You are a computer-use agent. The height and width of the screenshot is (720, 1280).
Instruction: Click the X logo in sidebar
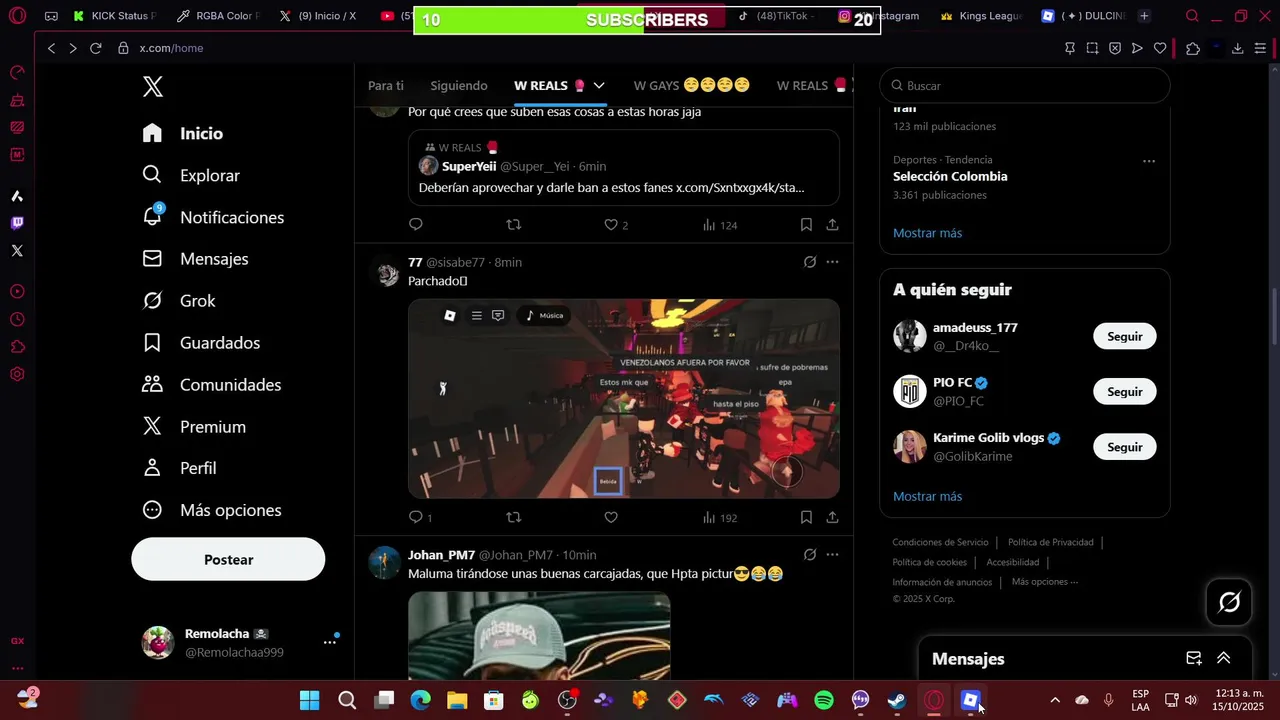[x=153, y=87]
